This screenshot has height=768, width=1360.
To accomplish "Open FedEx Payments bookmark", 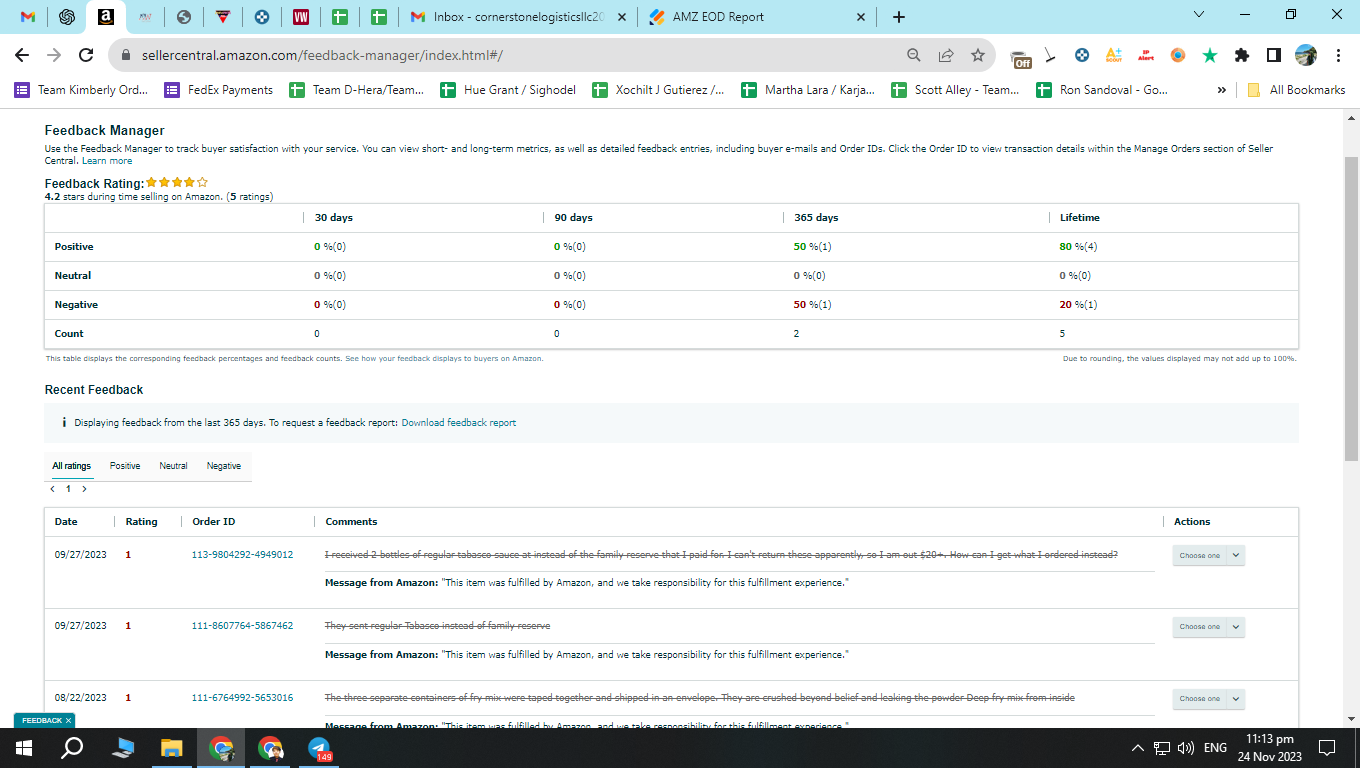I will 218,90.
